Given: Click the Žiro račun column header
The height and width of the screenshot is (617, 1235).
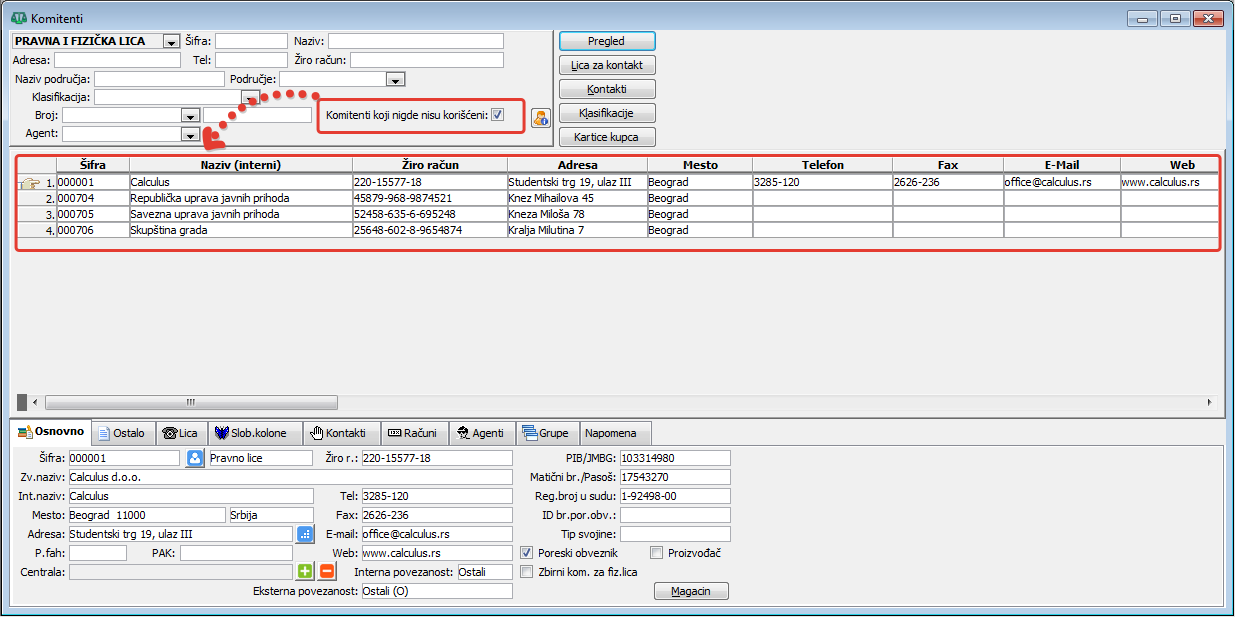Looking at the screenshot, I should tap(430, 165).
